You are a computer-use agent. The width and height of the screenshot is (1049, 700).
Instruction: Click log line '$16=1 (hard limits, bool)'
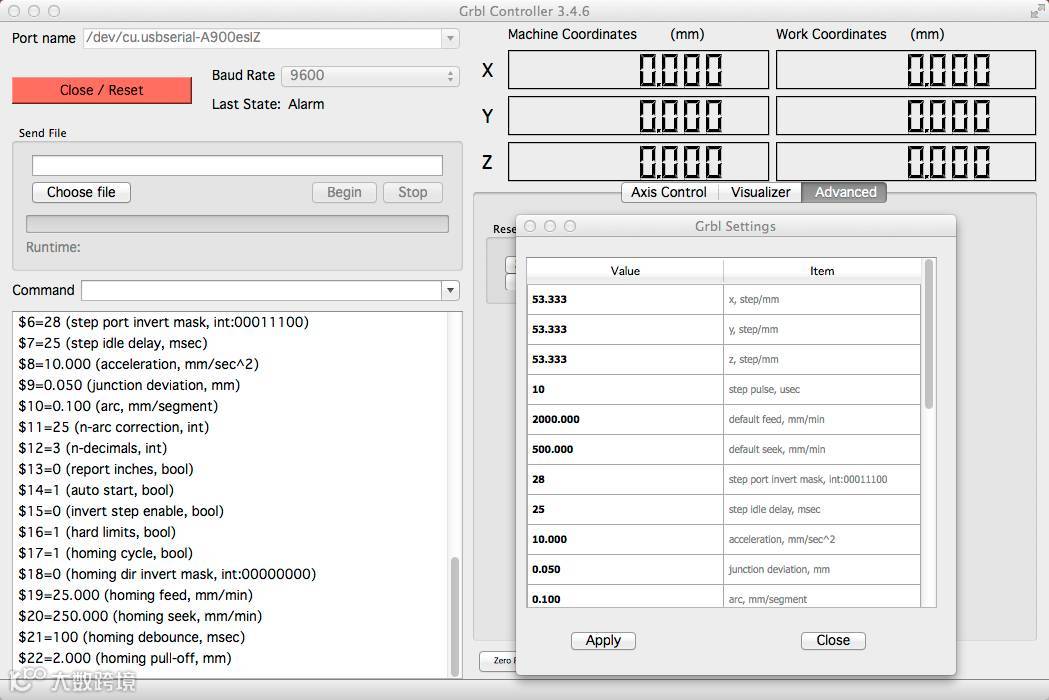[97, 532]
